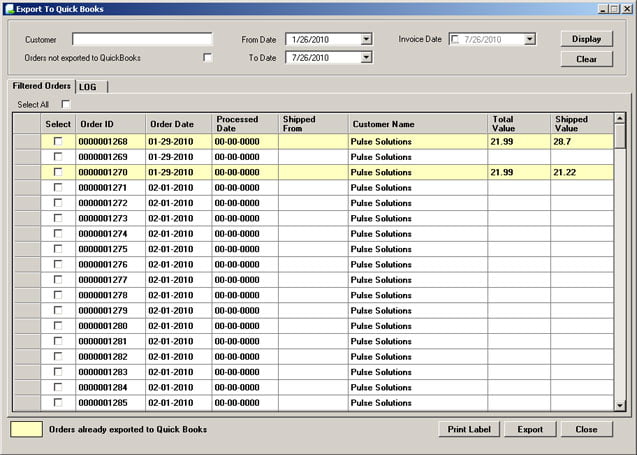
Task: Select order 0000001270 checkbox
Action: (x=58, y=172)
